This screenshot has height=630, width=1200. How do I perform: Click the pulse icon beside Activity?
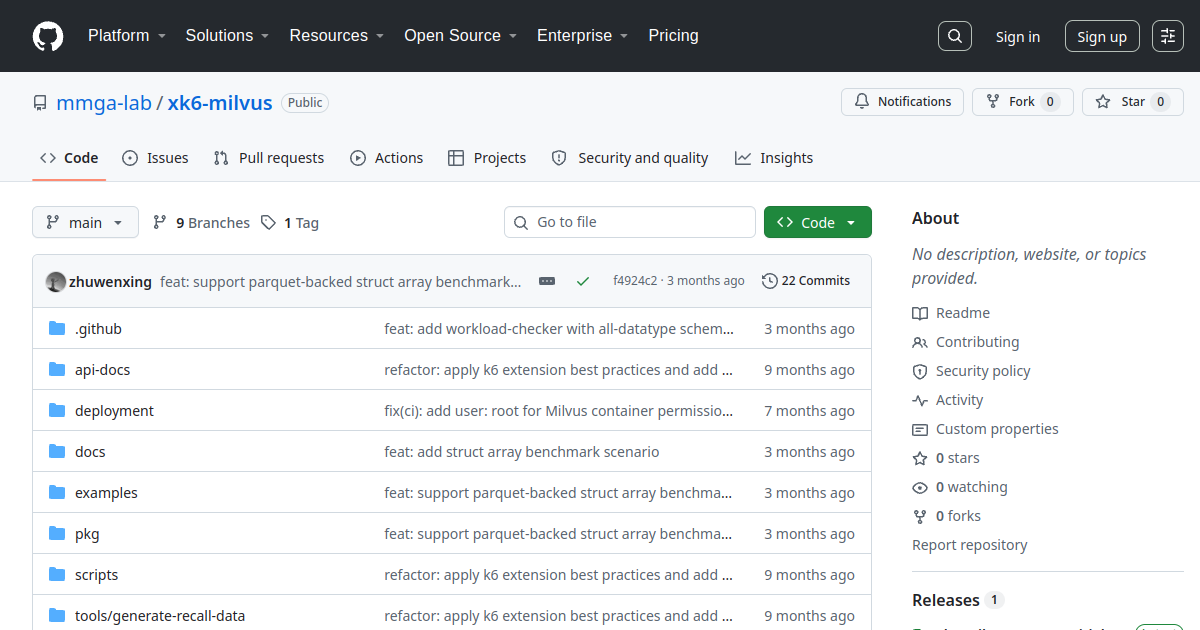pos(920,400)
